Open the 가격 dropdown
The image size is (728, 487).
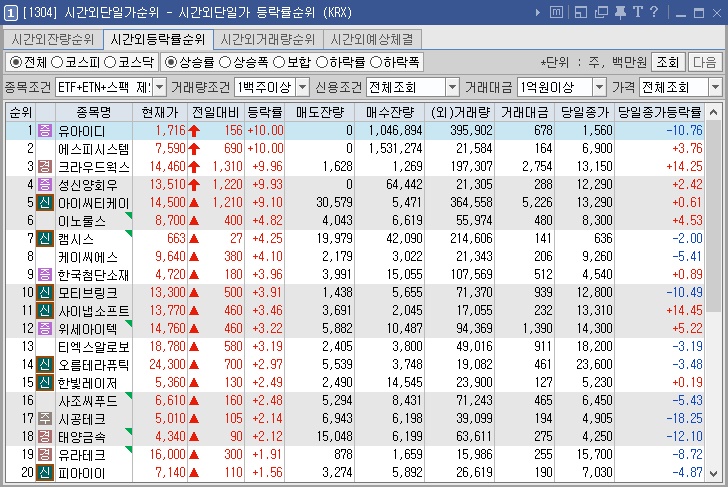coord(715,87)
